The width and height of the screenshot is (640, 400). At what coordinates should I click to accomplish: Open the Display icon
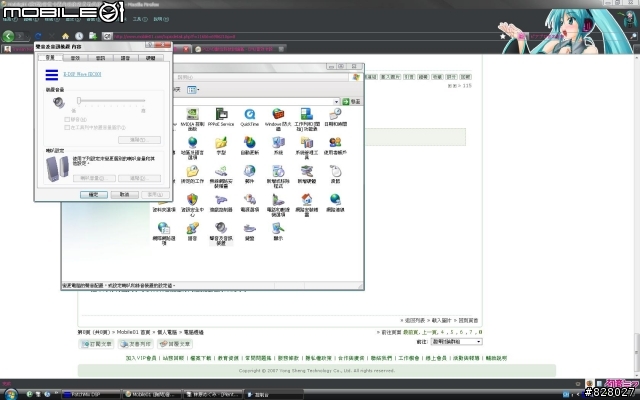(278, 231)
